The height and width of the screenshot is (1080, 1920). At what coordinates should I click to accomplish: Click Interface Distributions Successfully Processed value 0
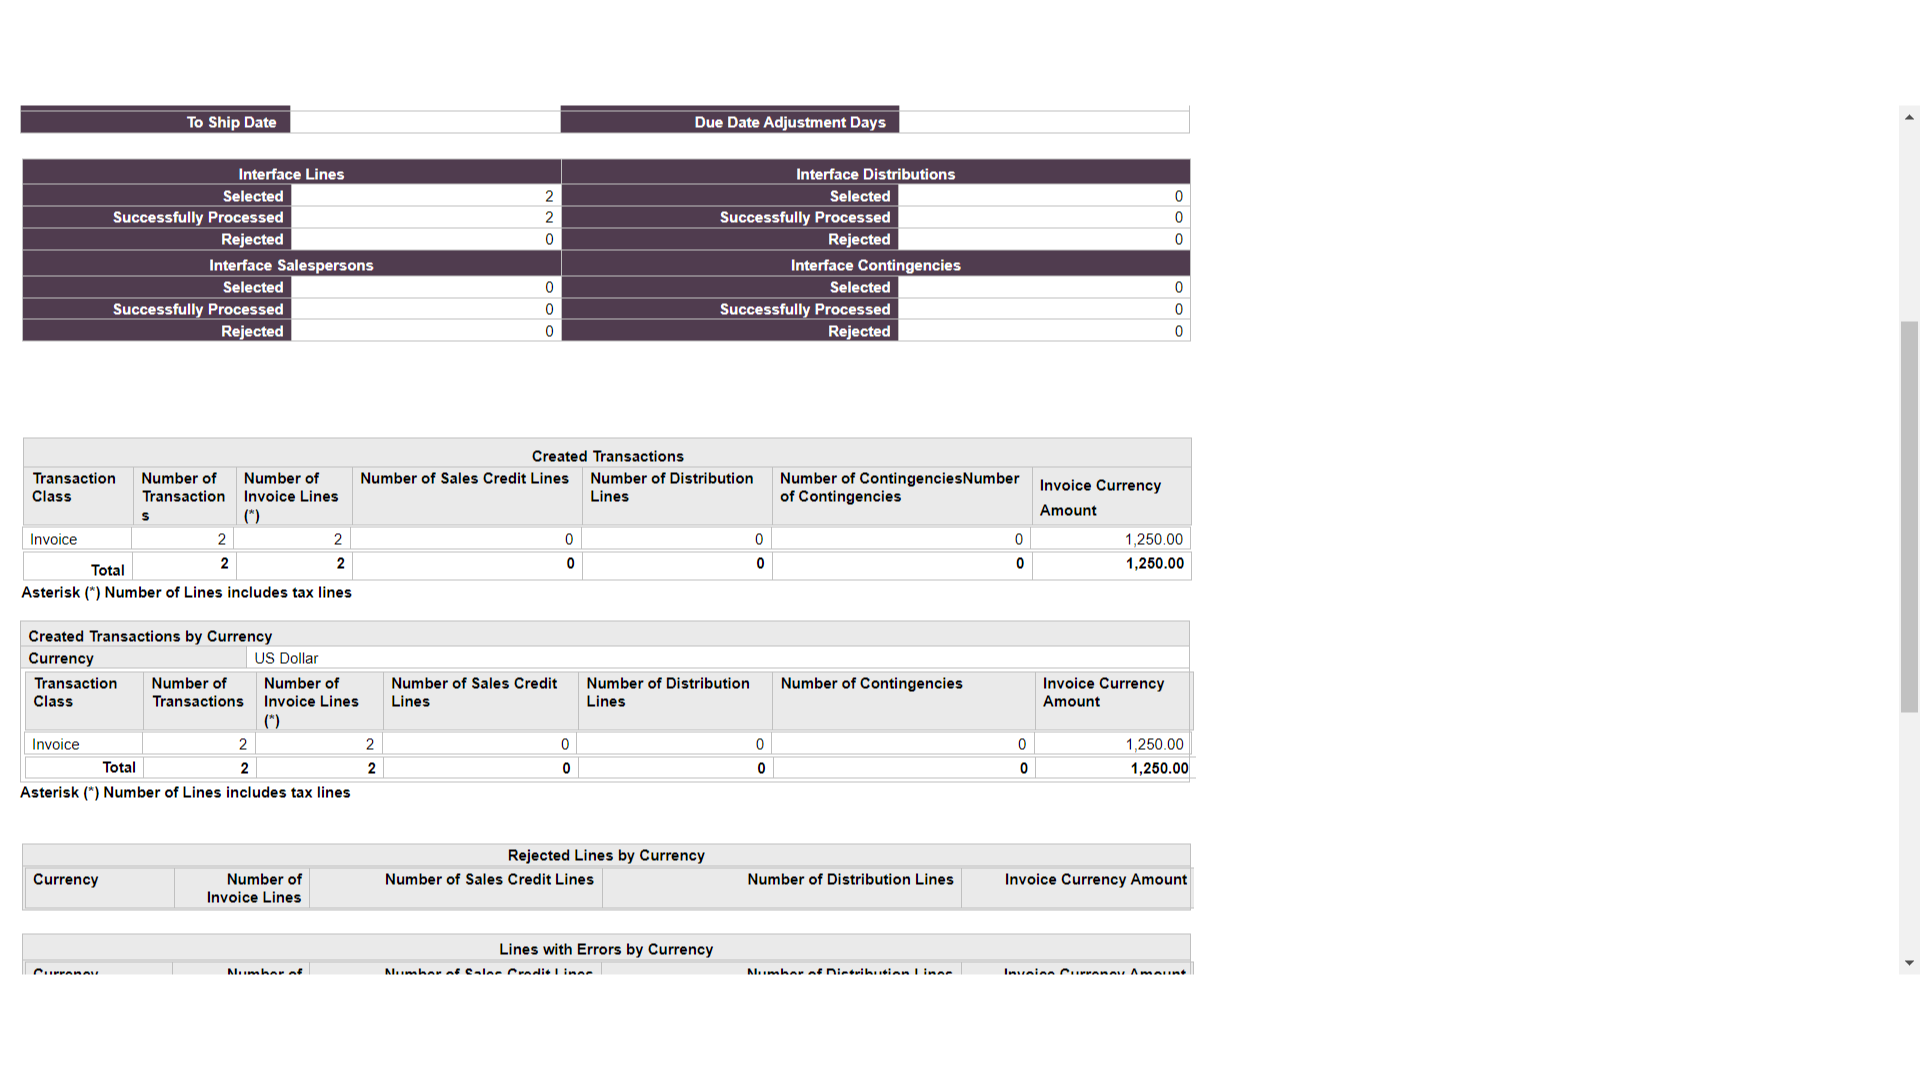pyautogui.click(x=1178, y=217)
